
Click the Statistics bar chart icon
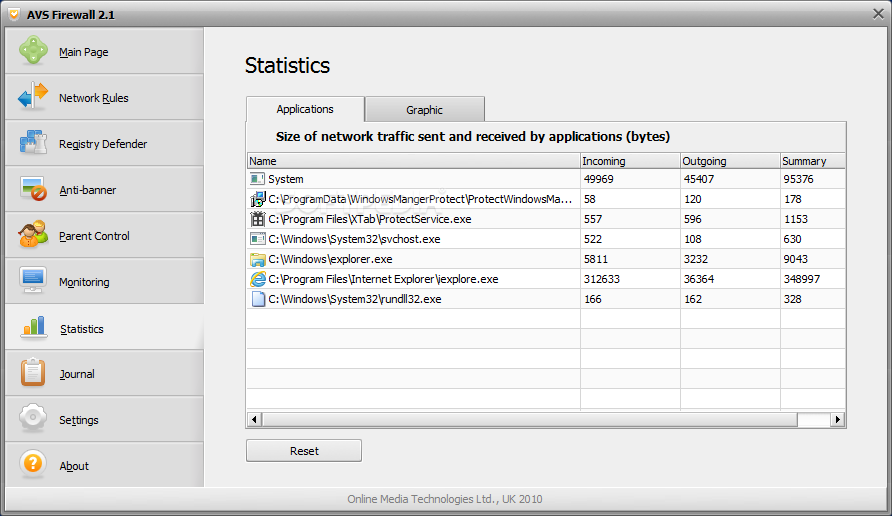(x=33, y=327)
